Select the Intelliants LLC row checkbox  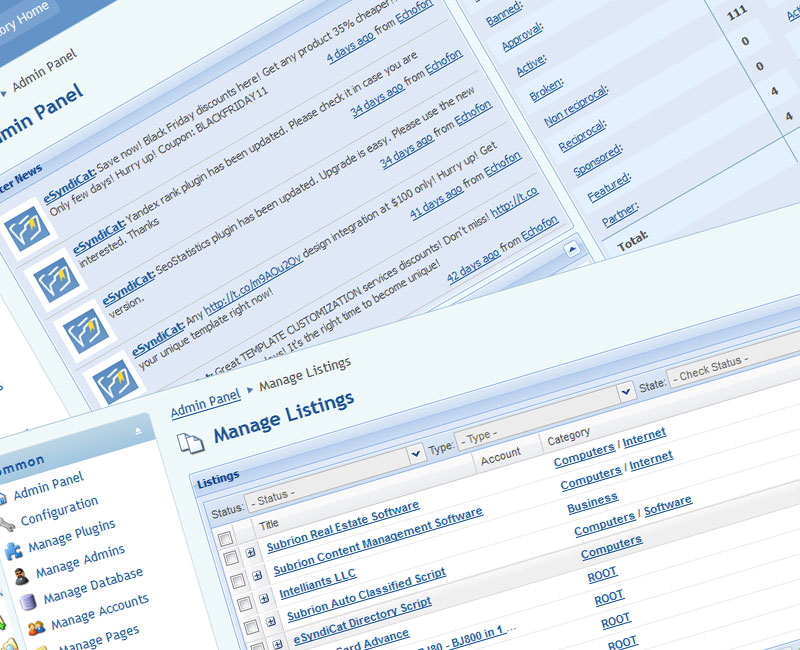tap(244, 604)
